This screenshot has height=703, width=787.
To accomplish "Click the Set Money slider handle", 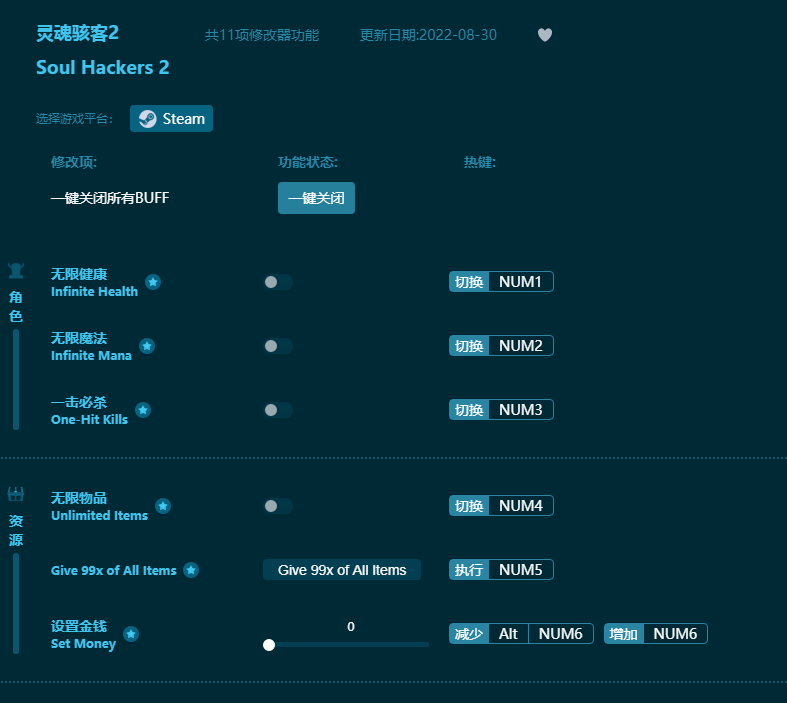I will pos(269,645).
